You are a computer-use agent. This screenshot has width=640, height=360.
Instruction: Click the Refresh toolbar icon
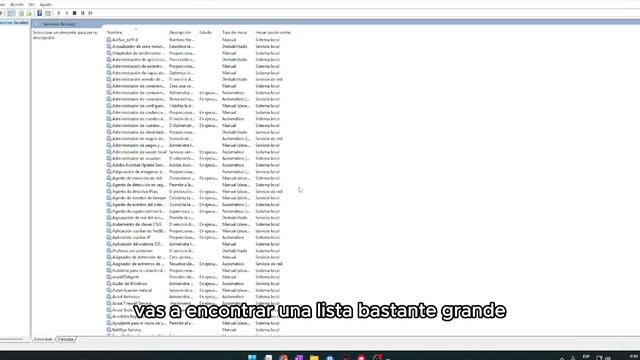point(21,13)
